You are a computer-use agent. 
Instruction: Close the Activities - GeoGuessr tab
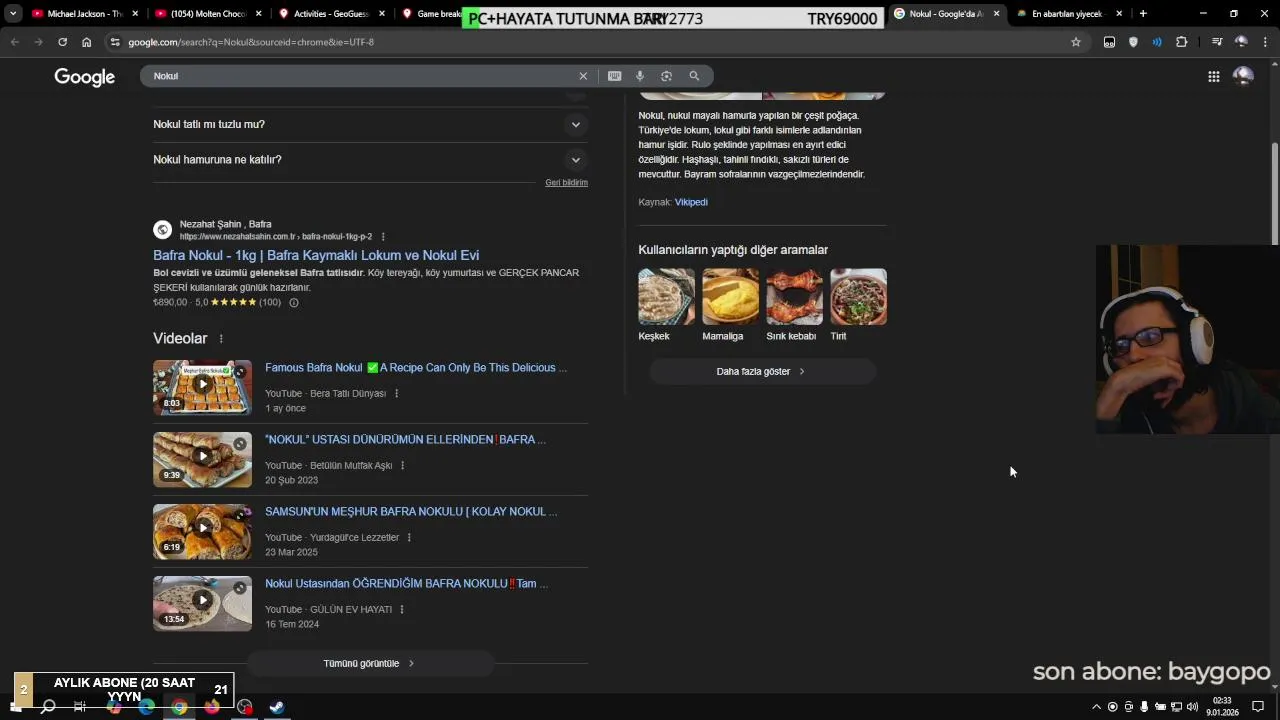coord(381,14)
